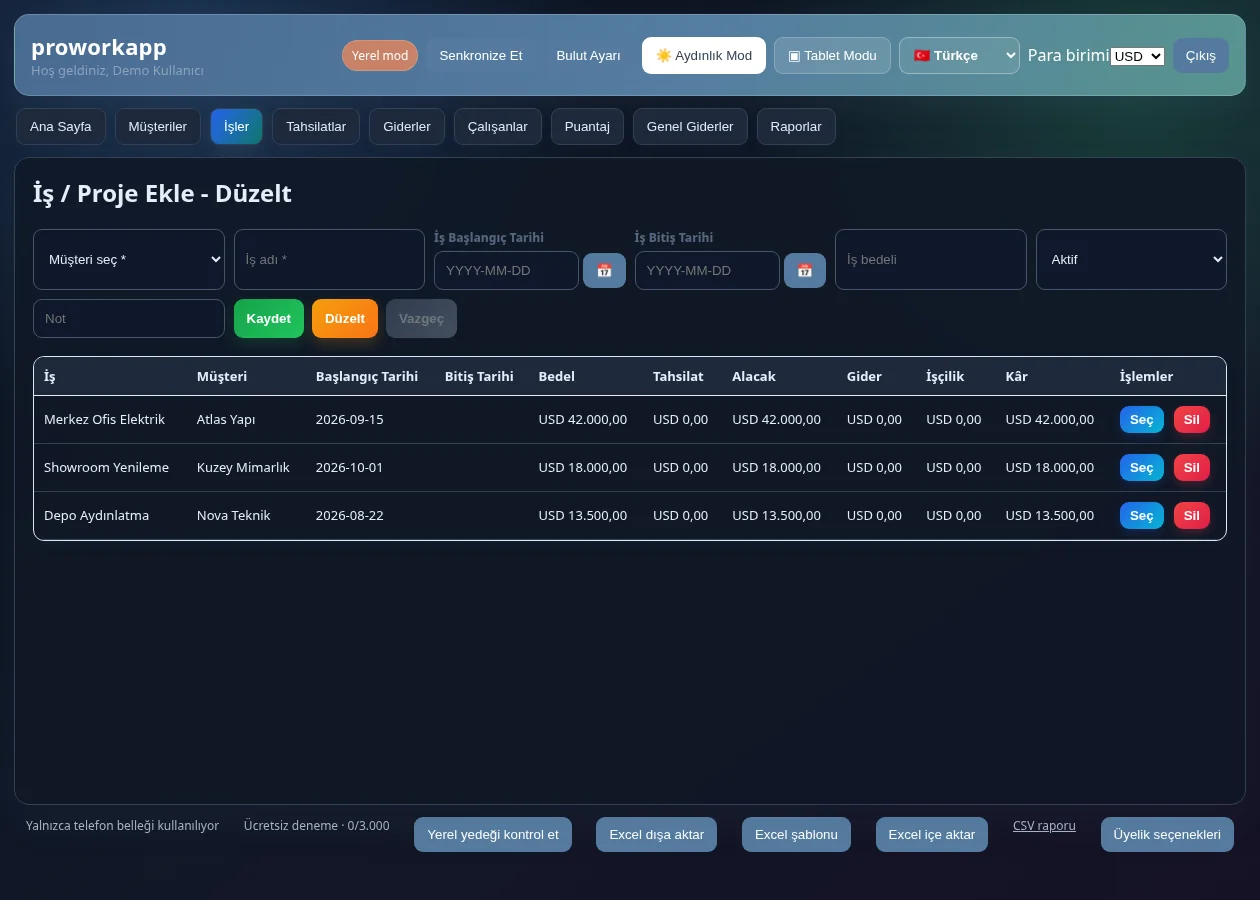Open start date calendar picker icon

[604, 270]
